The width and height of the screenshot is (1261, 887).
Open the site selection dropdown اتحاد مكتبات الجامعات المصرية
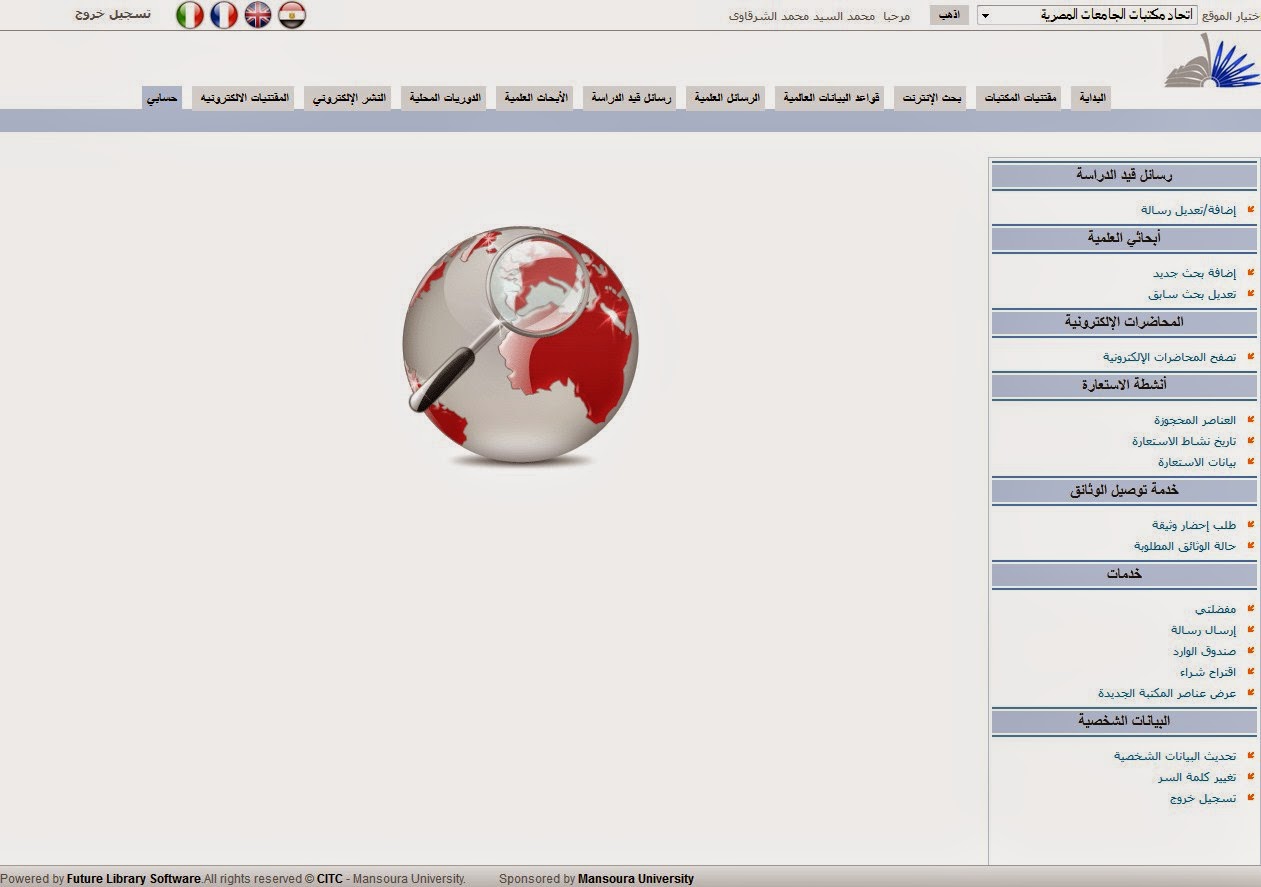tap(1085, 15)
